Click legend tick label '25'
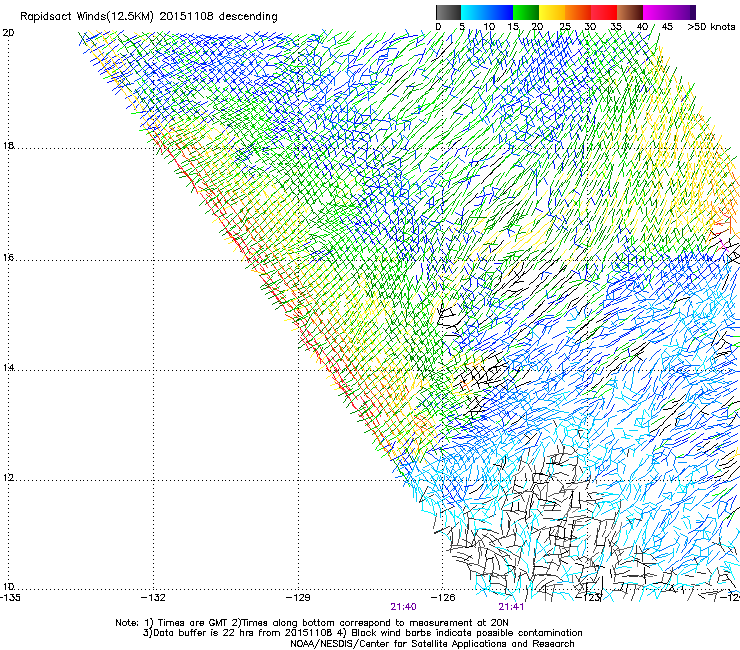Viewport: 740px width, 650px height. point(565,27)
